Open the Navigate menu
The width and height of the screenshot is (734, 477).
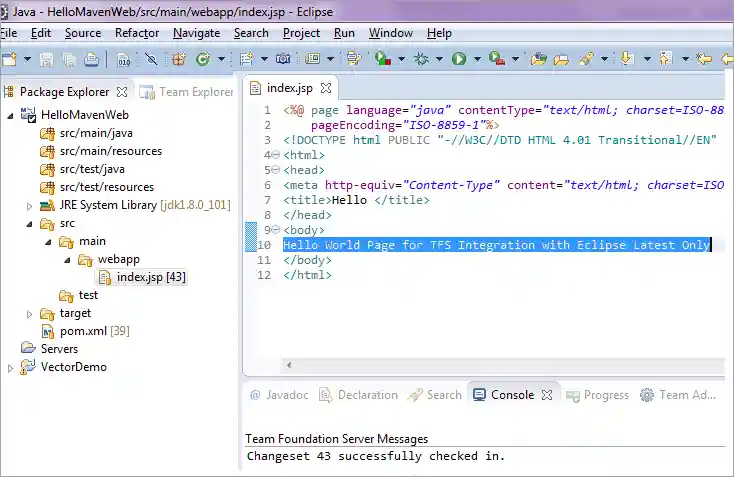(197, 33)
